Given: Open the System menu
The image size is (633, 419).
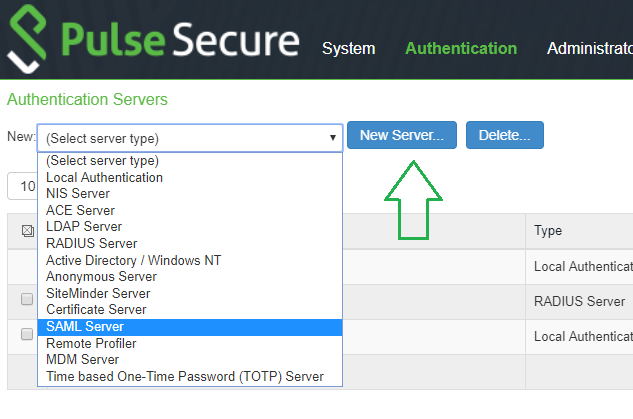Looking at the screenshot, I should pos(348,48).
